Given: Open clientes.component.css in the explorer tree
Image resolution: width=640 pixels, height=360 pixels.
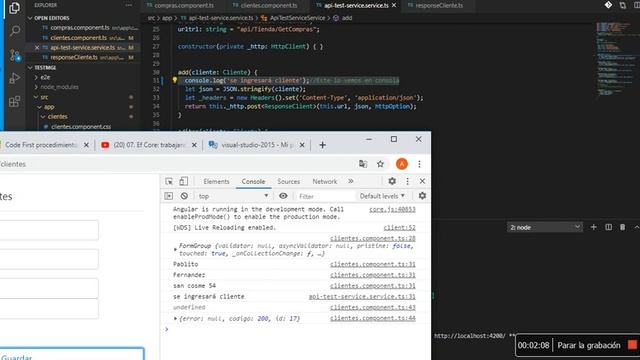Looking at the screenshot, I should (81, 127).
